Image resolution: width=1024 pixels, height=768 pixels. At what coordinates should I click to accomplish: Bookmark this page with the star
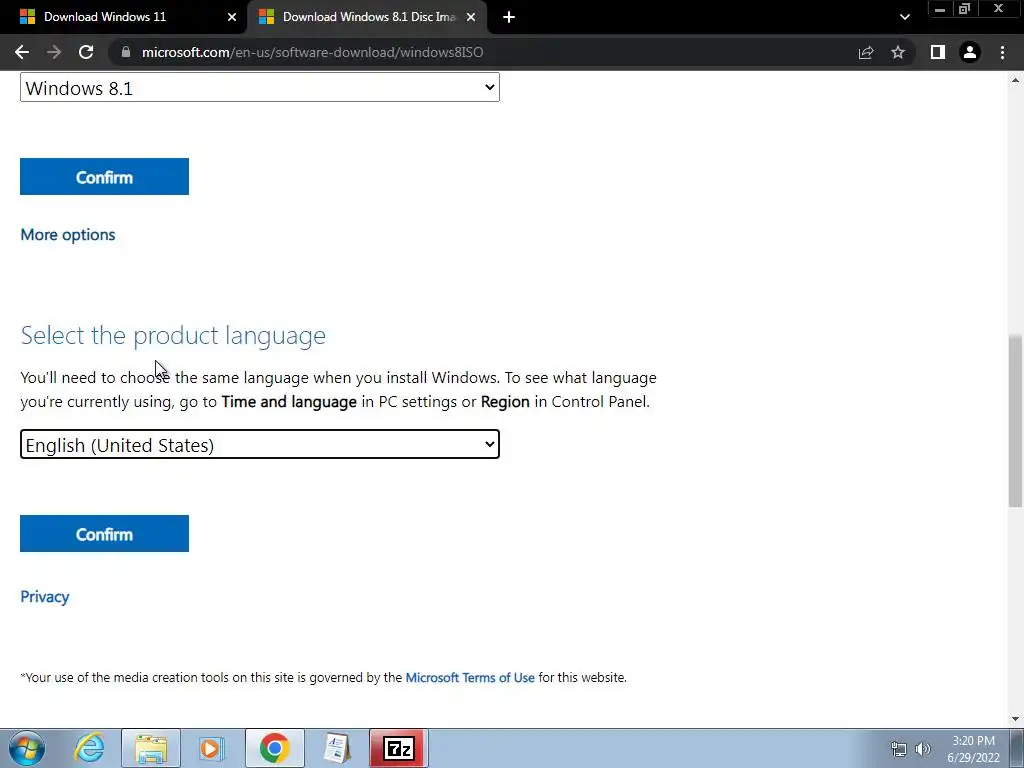898,52
